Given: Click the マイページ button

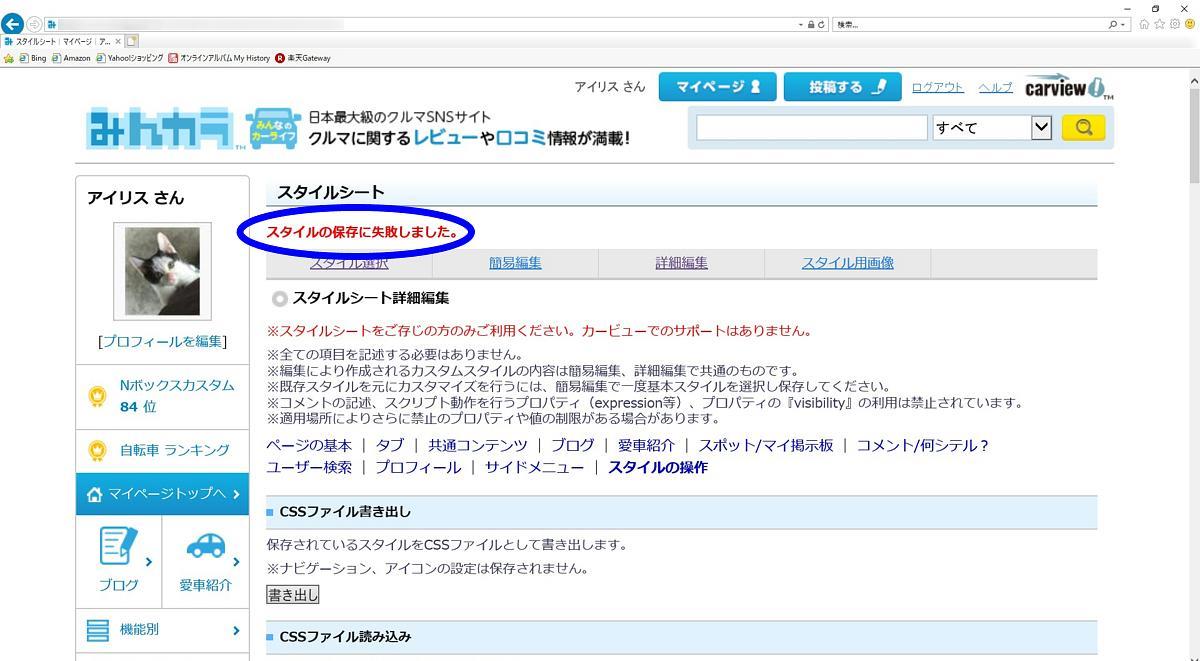Looking at the screenshot, I should coord(716,87).
